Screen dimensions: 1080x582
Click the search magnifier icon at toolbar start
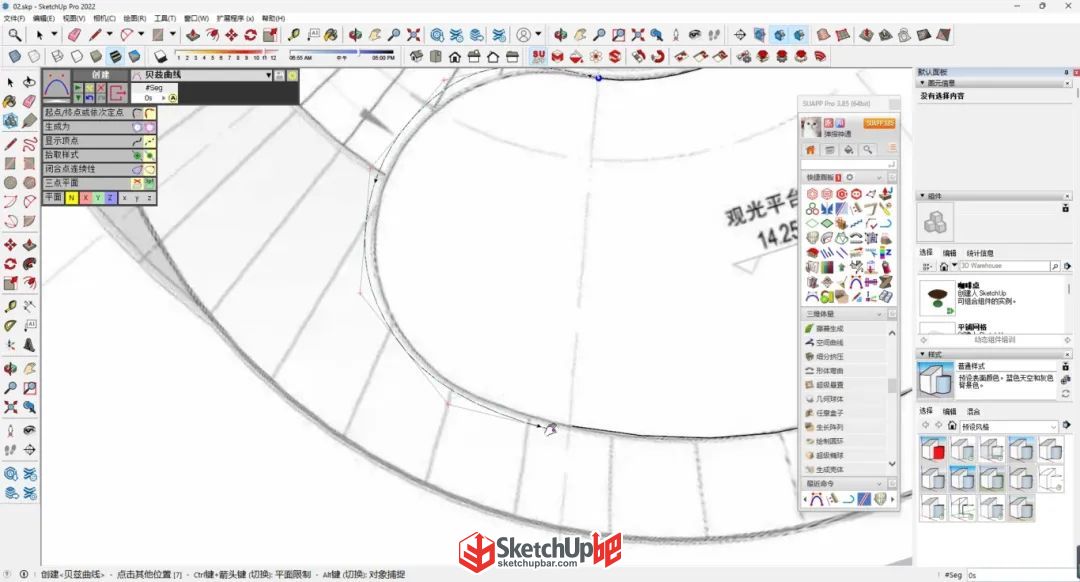click(x=14, y=34)
